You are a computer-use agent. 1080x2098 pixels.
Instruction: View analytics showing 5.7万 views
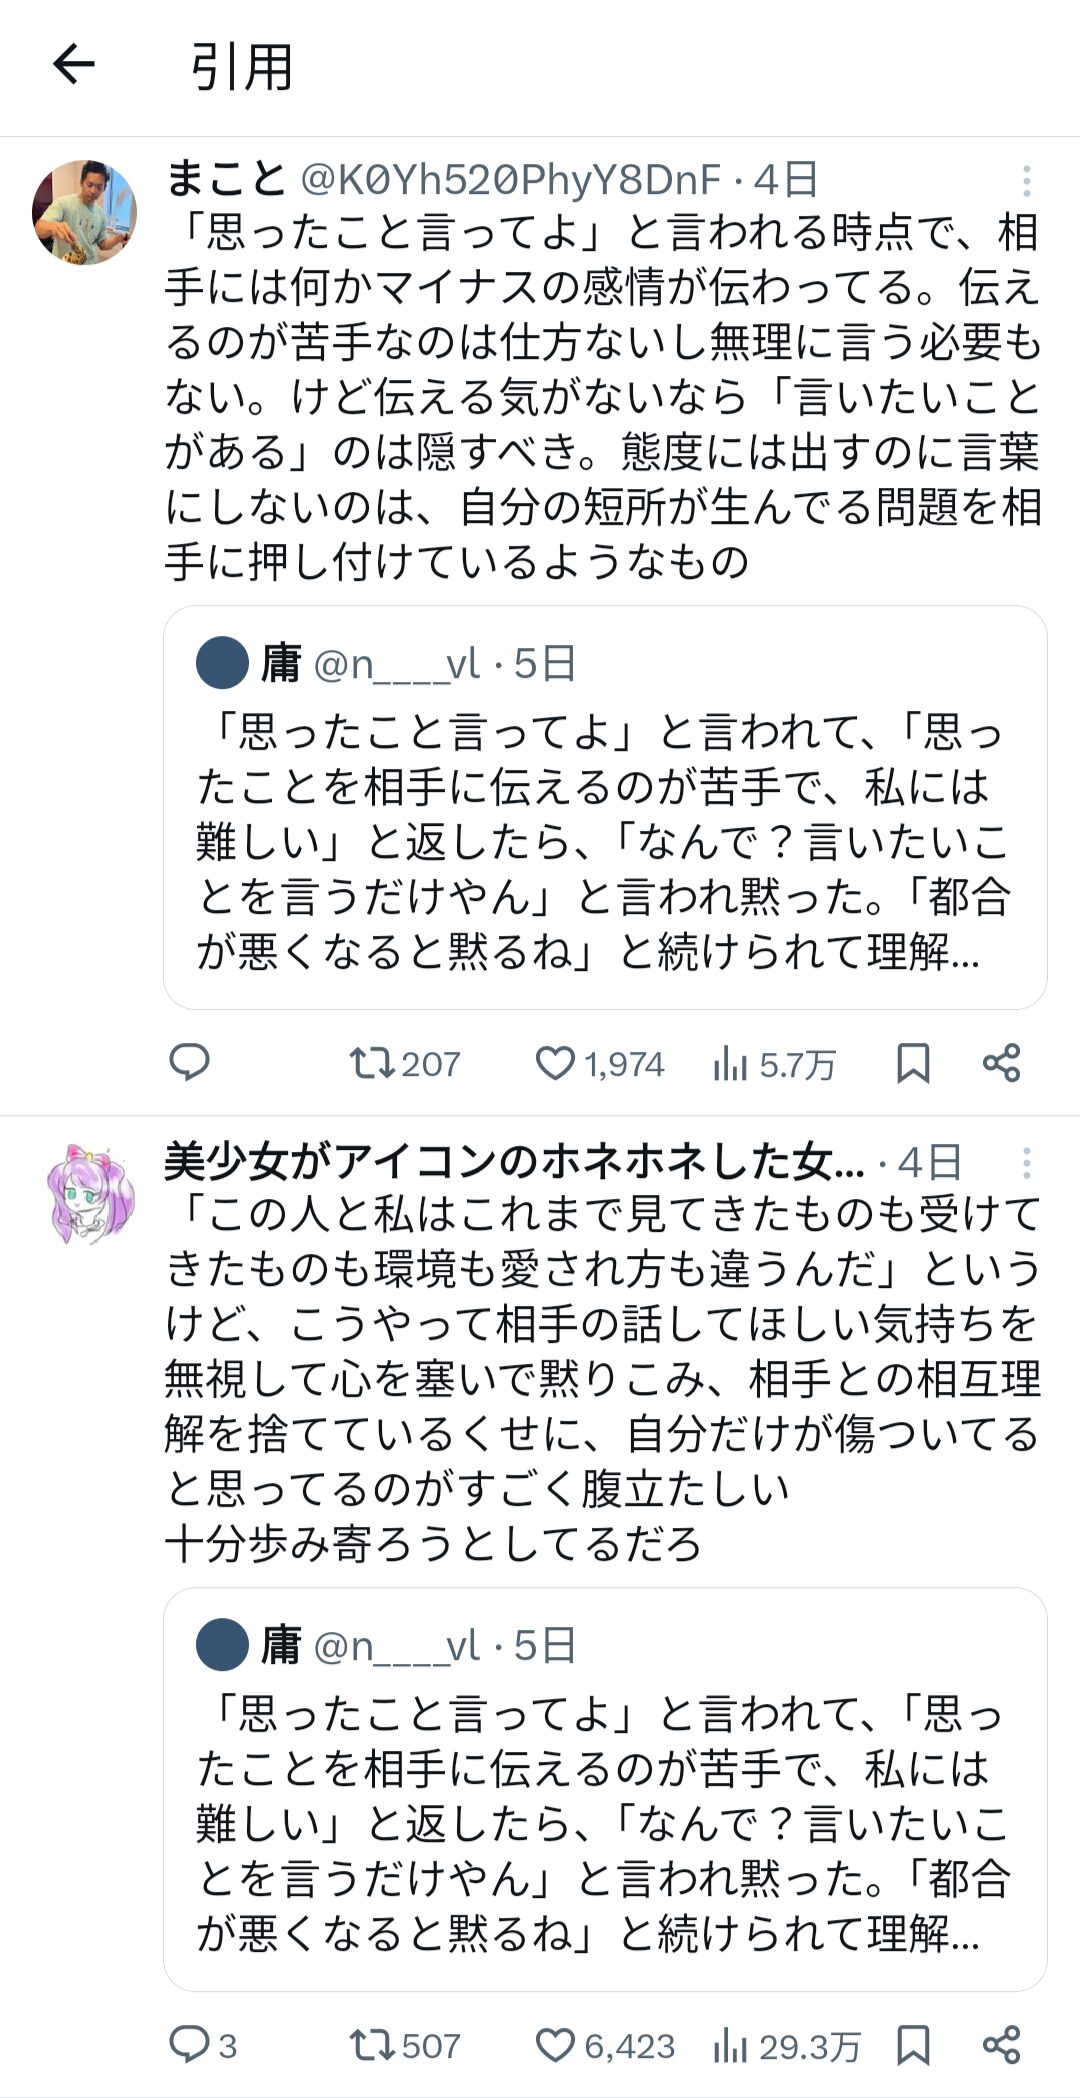[x=773, y=1064]
